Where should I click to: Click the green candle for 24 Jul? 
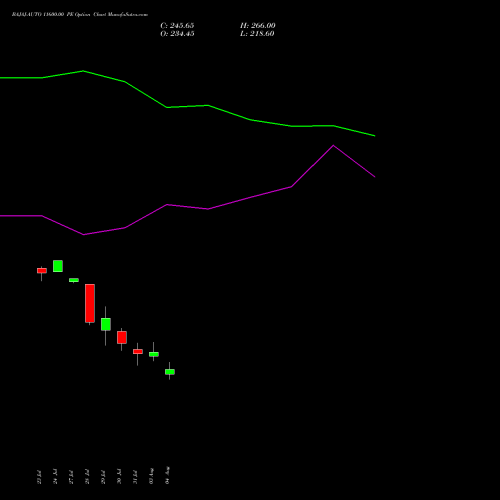pos(58,266)
